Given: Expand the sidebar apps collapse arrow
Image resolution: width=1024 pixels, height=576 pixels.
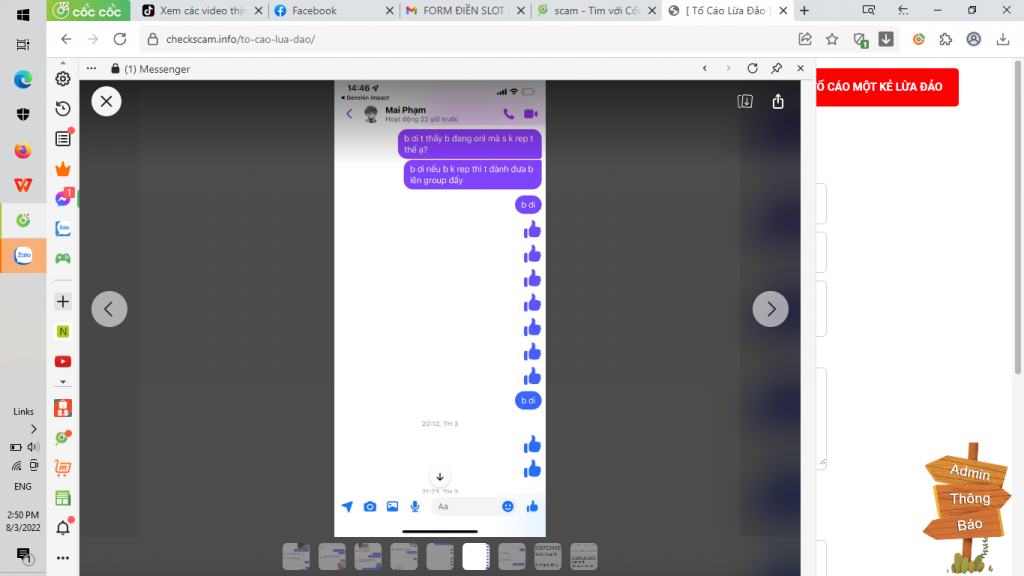Looking at the screenshot, I should click(x=62, y=381).
